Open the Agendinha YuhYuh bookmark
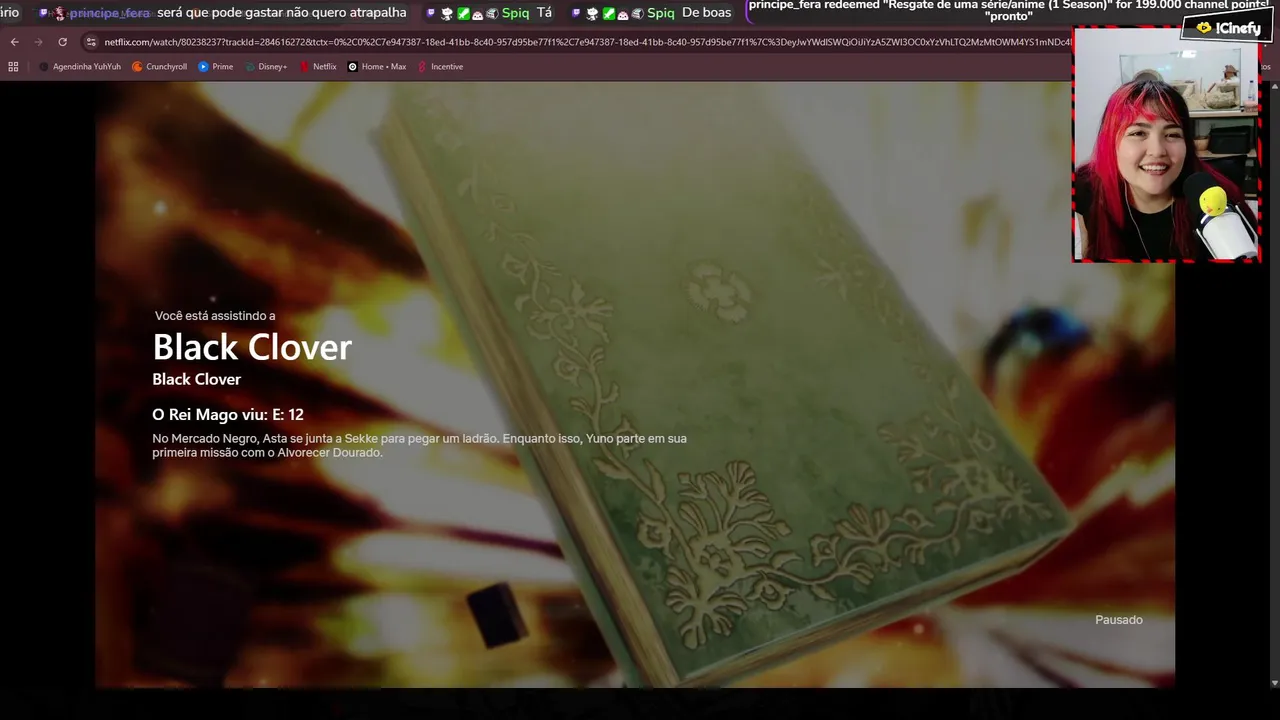The height and width of the screenshot is (720, 1280). tap(79, 67)
